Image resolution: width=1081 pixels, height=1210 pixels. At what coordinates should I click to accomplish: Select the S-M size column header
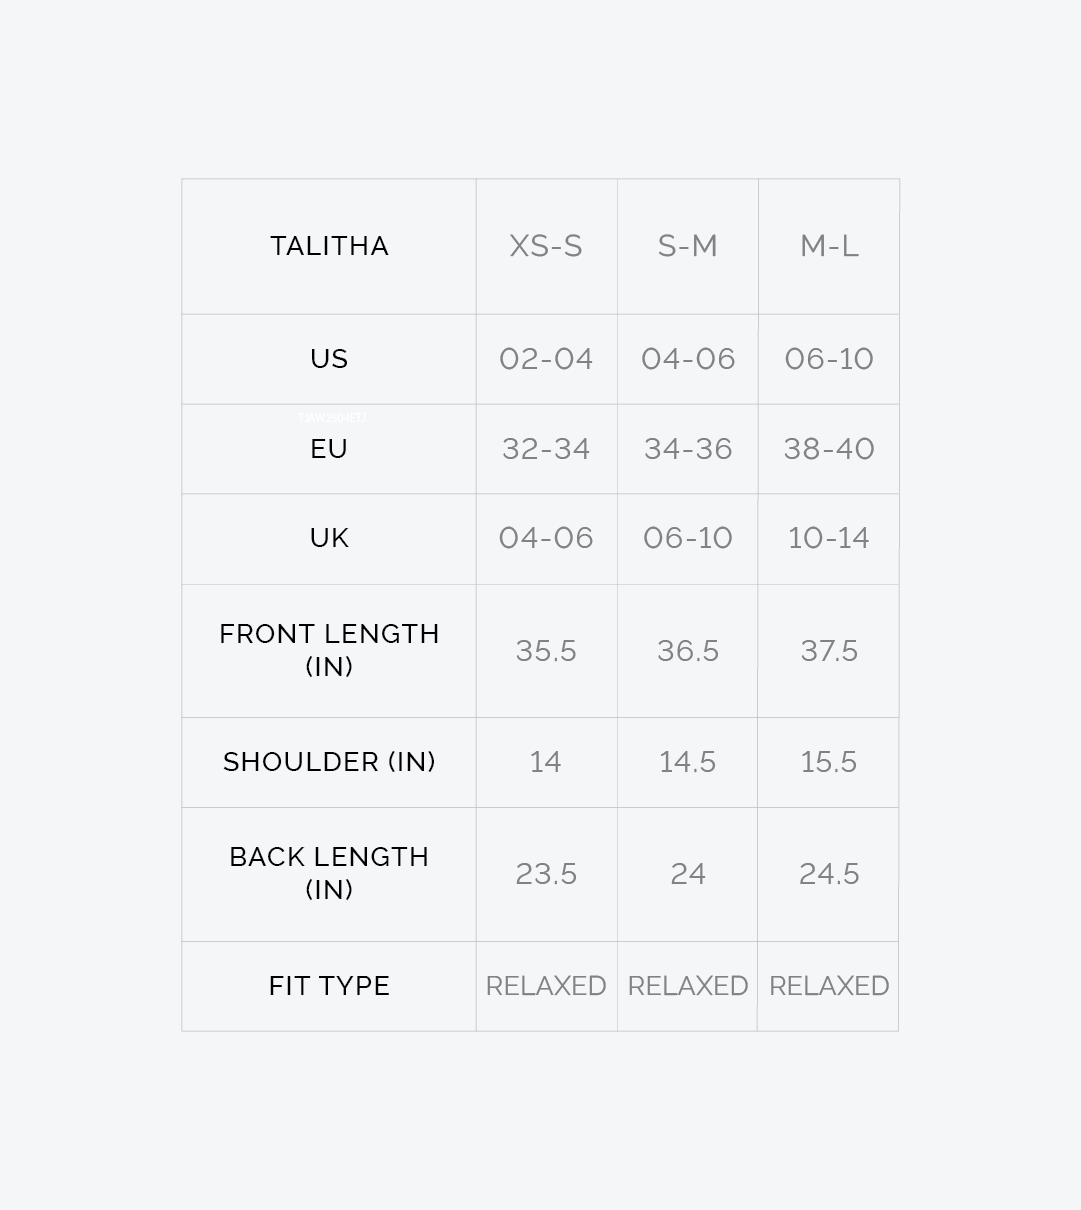(688, 246)
